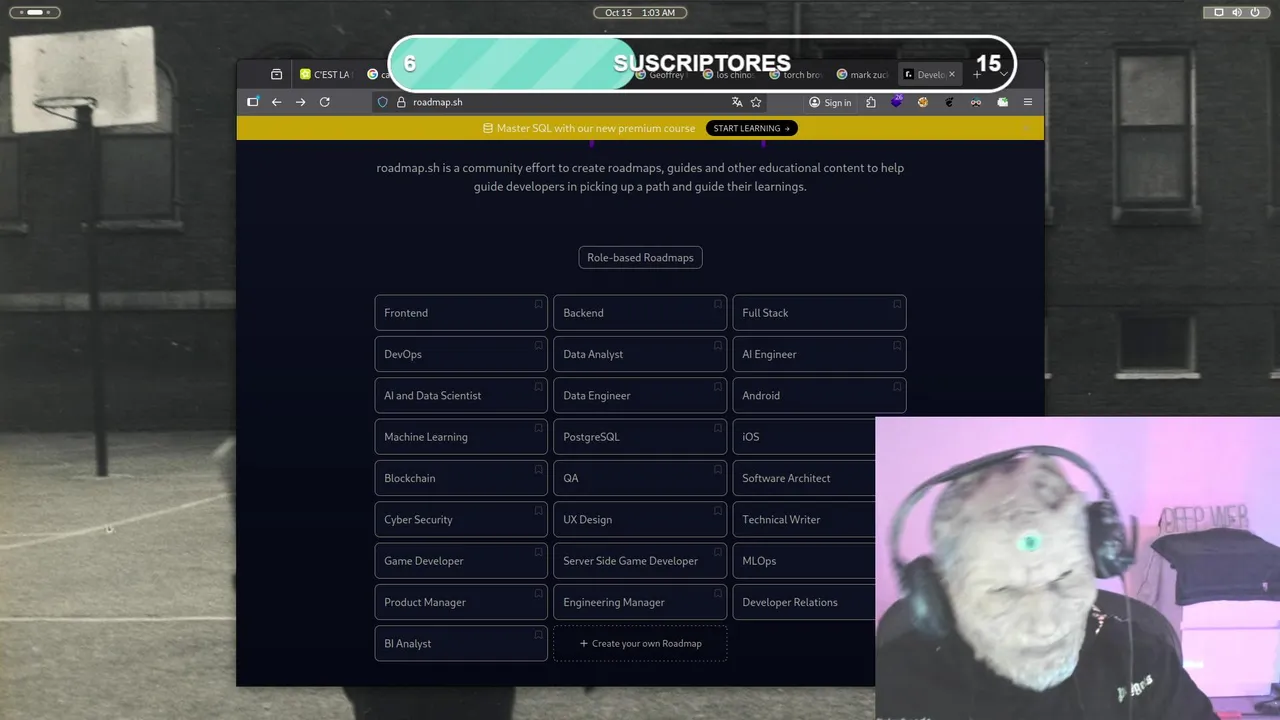
Task: Click bookmark icon on Blockchain card
Action: pyautogui.click(x=538, y=469)
